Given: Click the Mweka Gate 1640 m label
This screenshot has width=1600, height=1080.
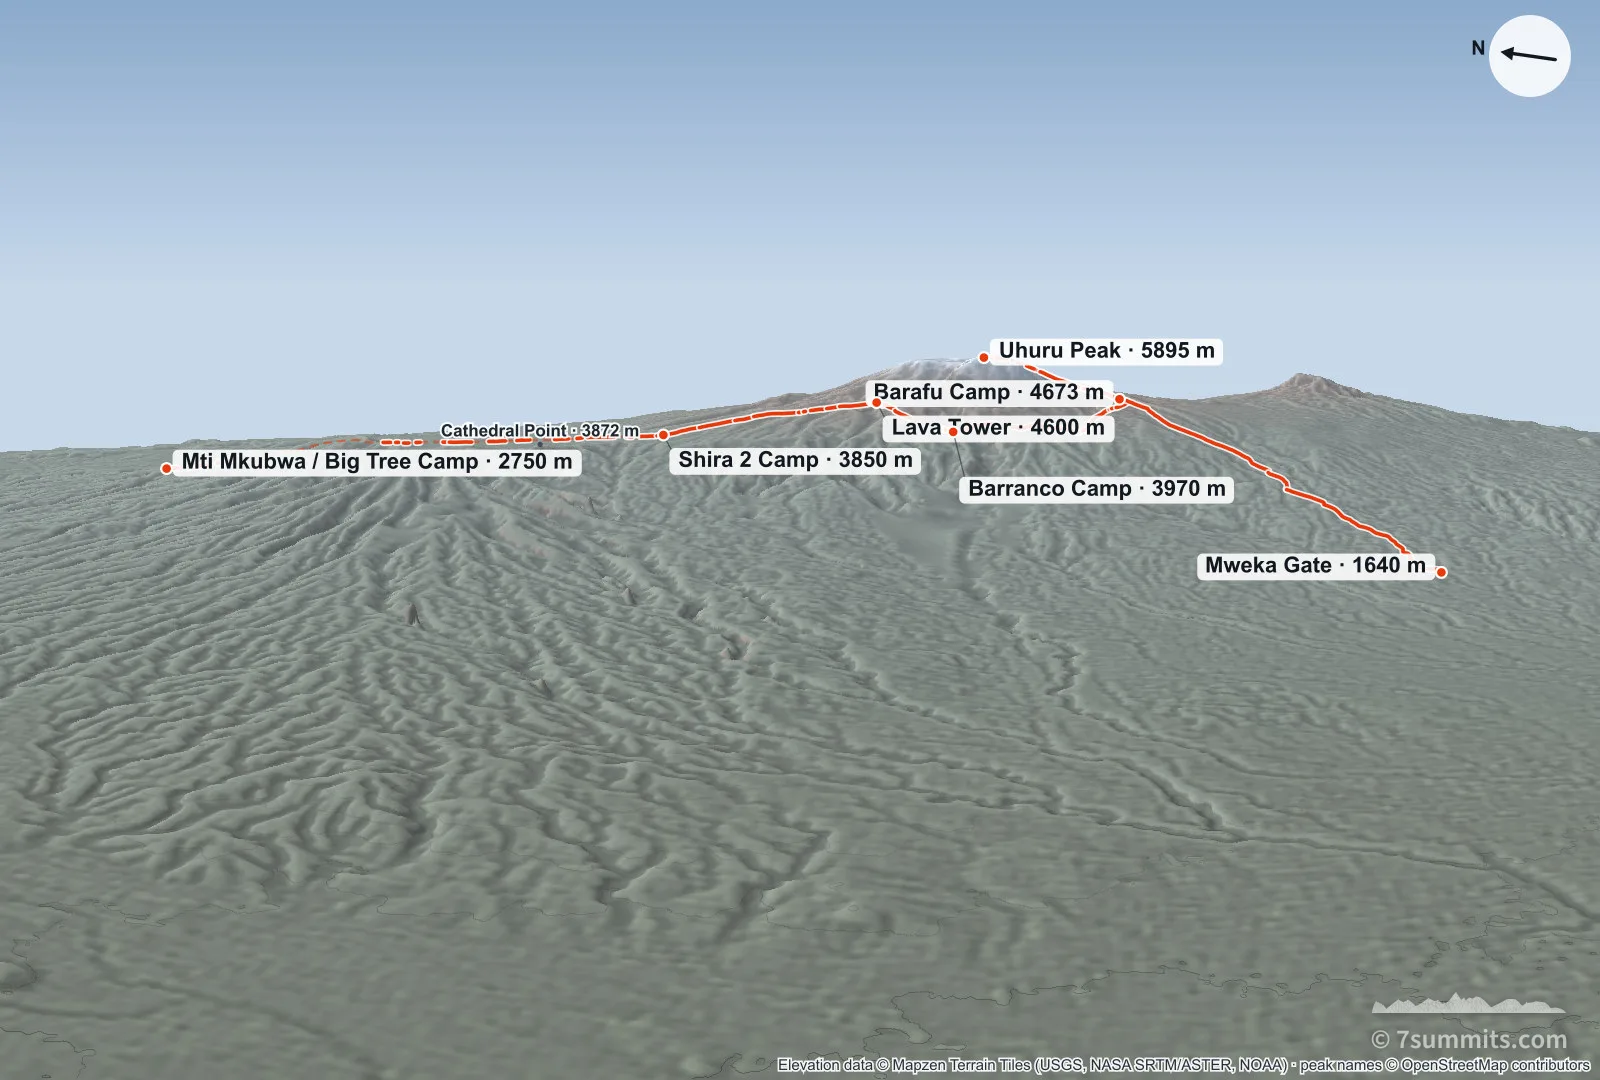Looking at the screenshot, I should point(1315,566).
